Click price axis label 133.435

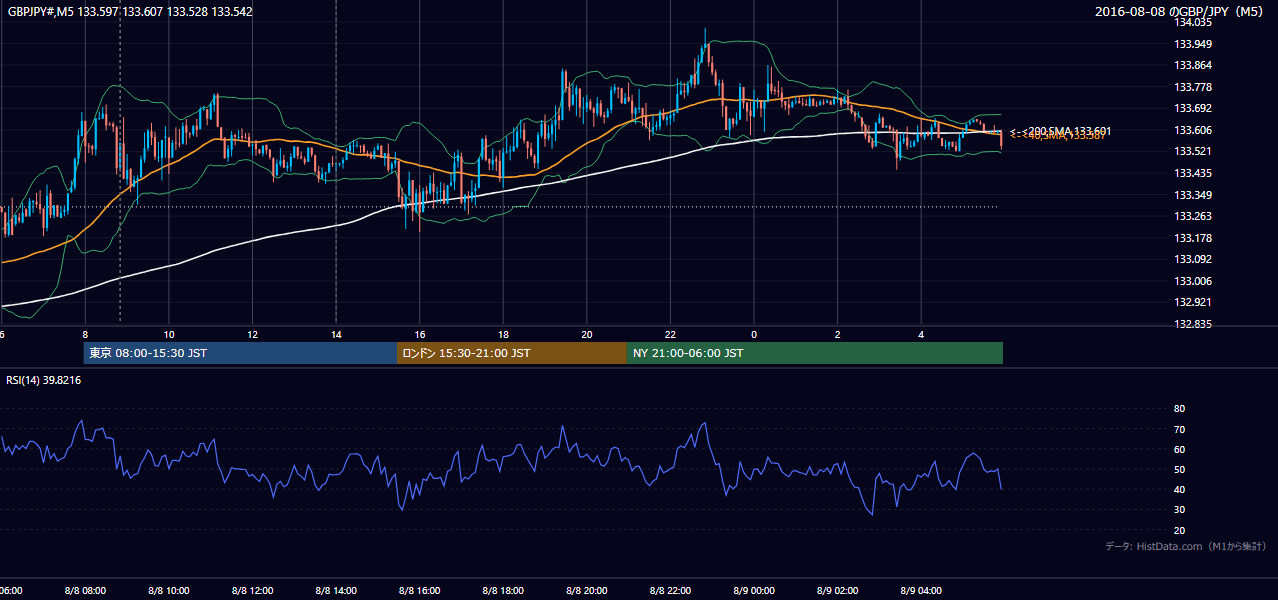(x=1195, y=173)
